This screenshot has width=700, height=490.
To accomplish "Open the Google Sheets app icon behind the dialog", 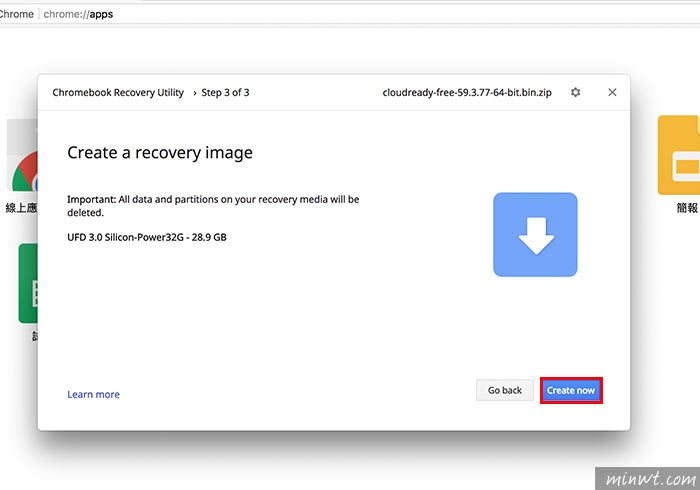I will 28,283.
